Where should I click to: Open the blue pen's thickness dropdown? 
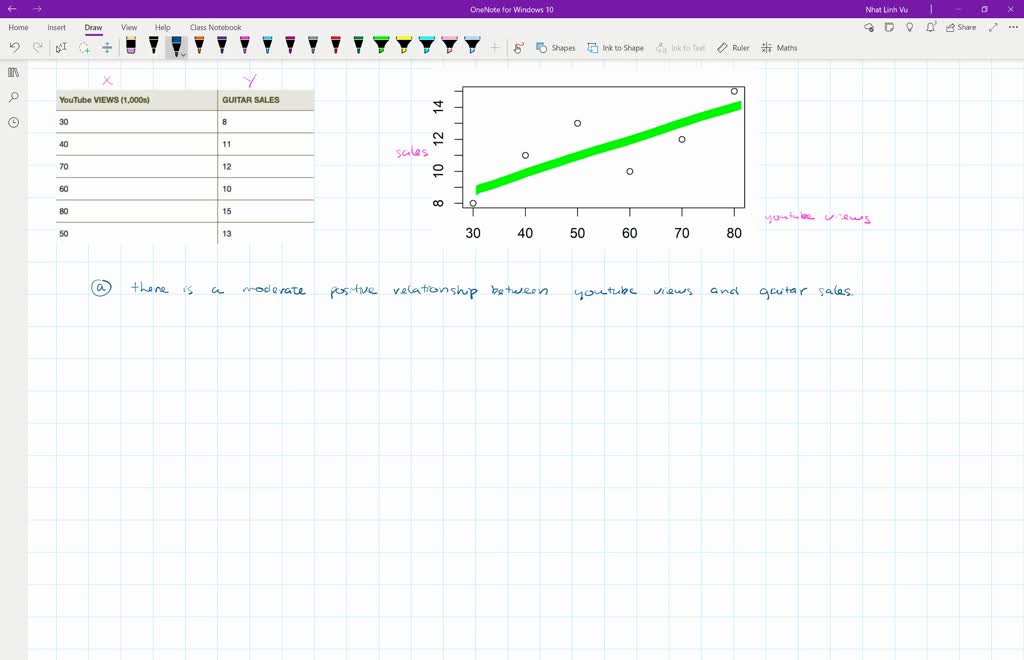182,52
